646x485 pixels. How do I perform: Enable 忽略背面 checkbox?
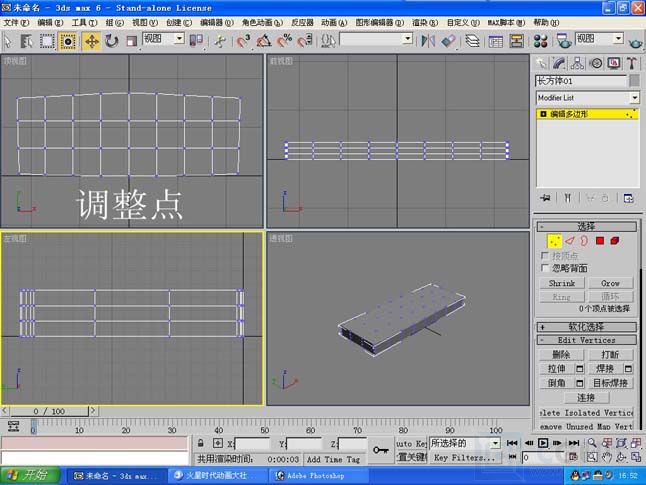pos(545,268)
